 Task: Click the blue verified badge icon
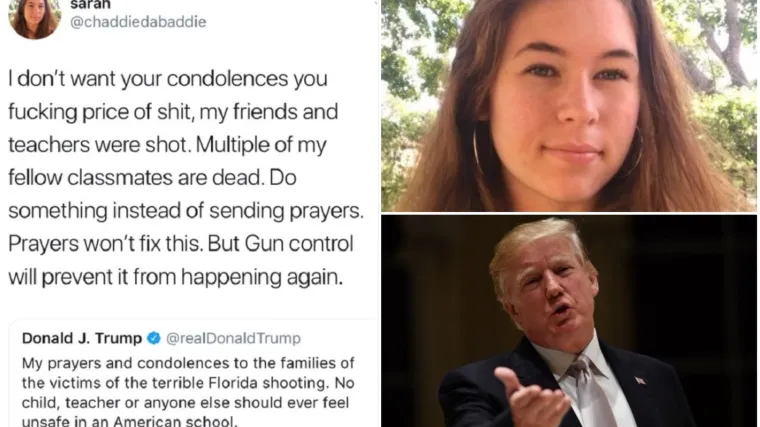[154, 338]
